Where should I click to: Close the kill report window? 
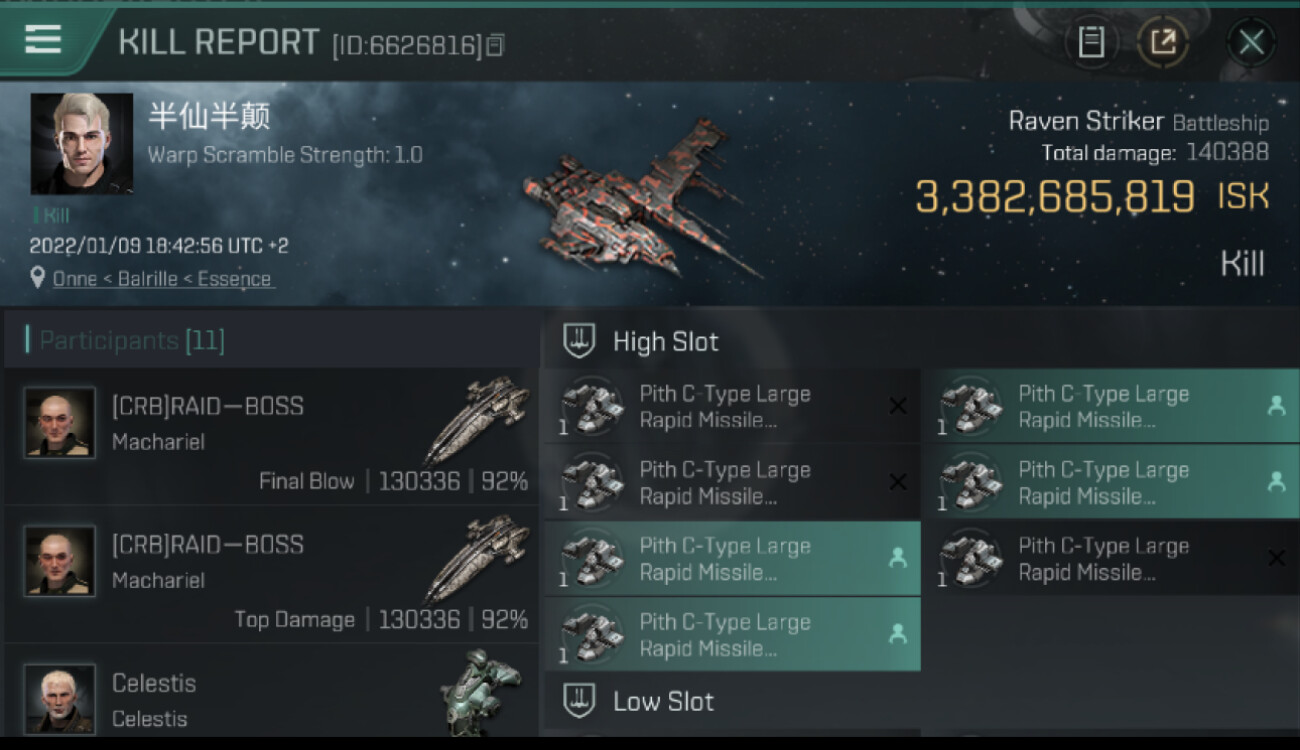pyautogui.click(x=1251, y=42)
